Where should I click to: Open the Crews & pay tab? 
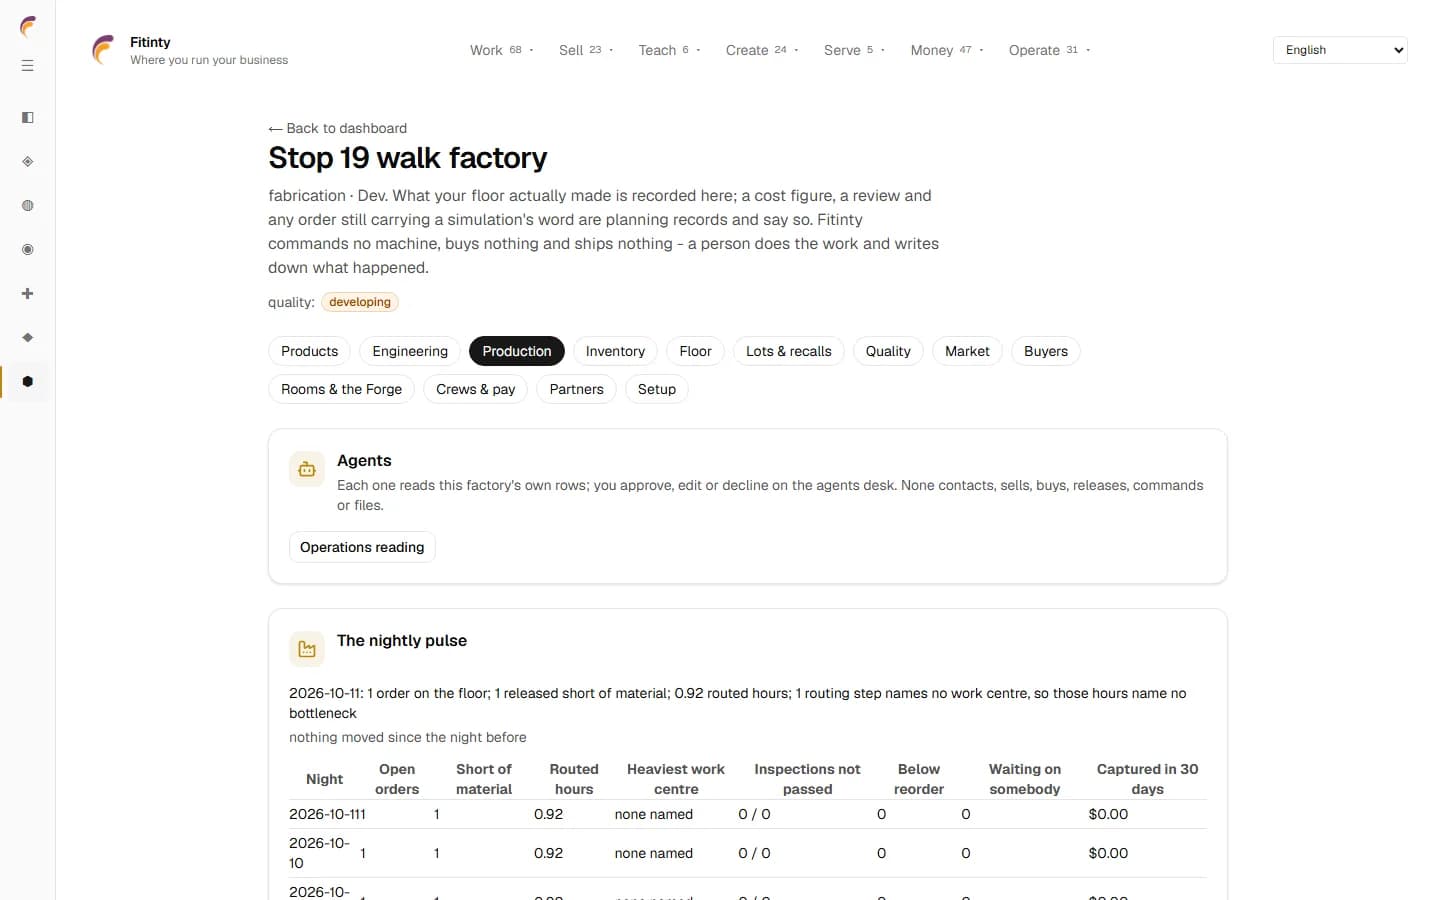[x=476, y=389]
